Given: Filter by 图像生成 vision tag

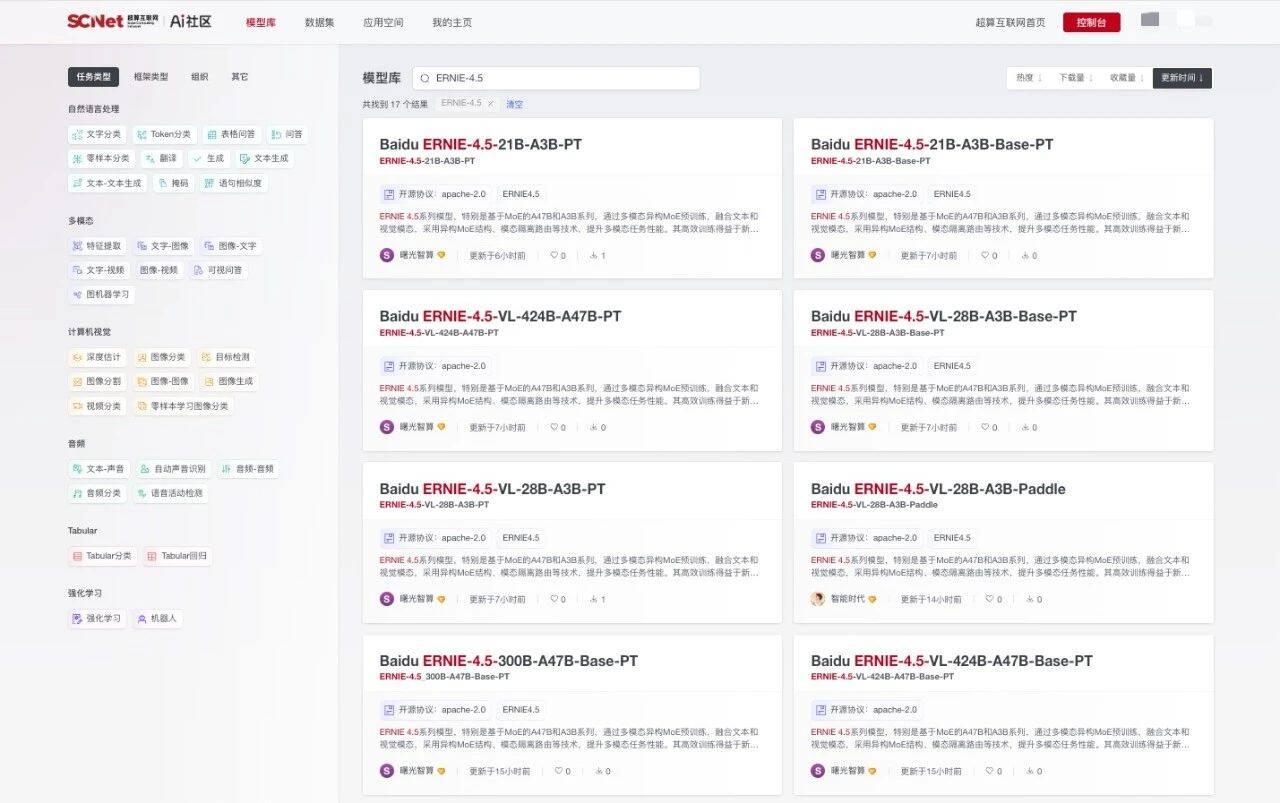Looking at the screenshot, I should click(x=228, y=381).
